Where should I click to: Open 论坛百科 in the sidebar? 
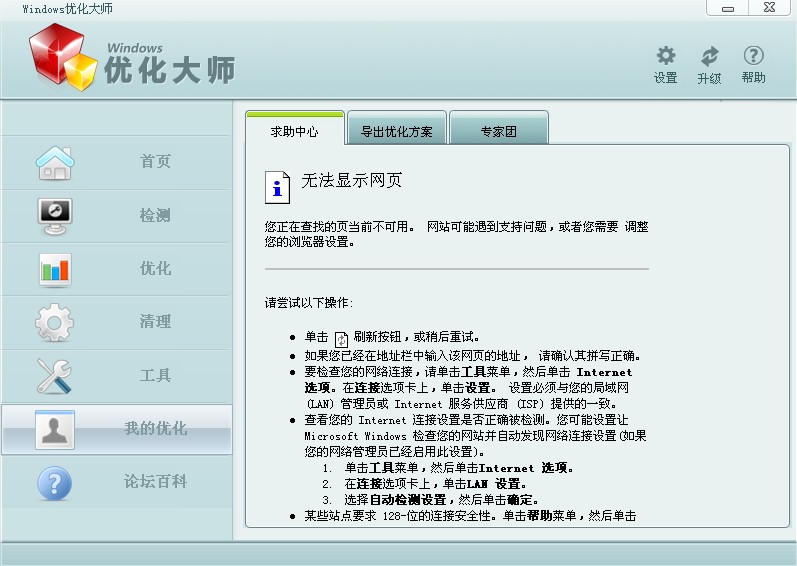[x=116, y=482]
